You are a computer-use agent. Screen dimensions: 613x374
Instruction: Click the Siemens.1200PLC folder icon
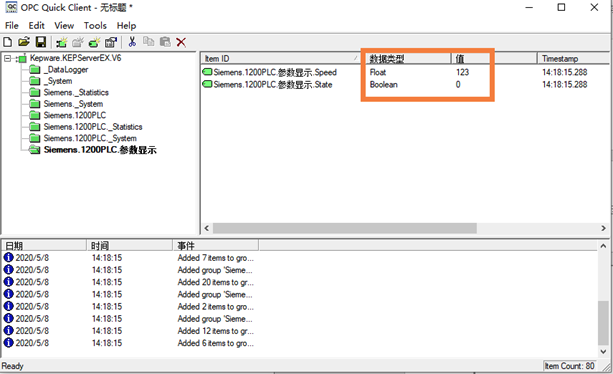[35, 115]
